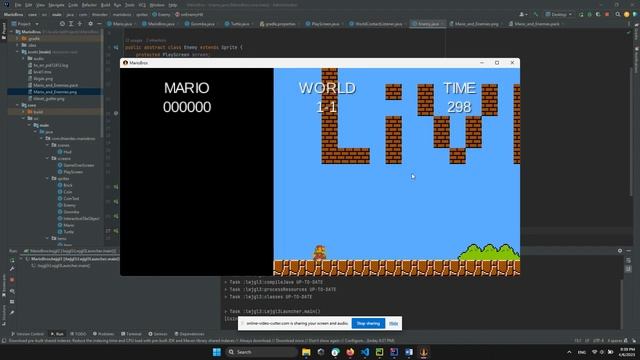
Task: Open the Desktop run configuration dropdown
Action: pos(559,14)
